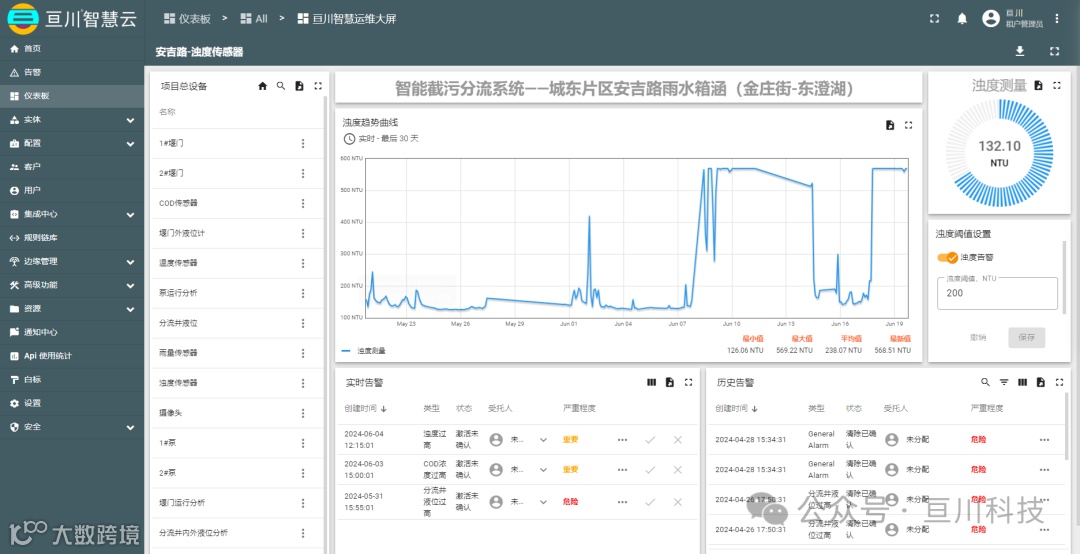
Task: Open 客户 customers in the sidebar
Action: [72, 167]
